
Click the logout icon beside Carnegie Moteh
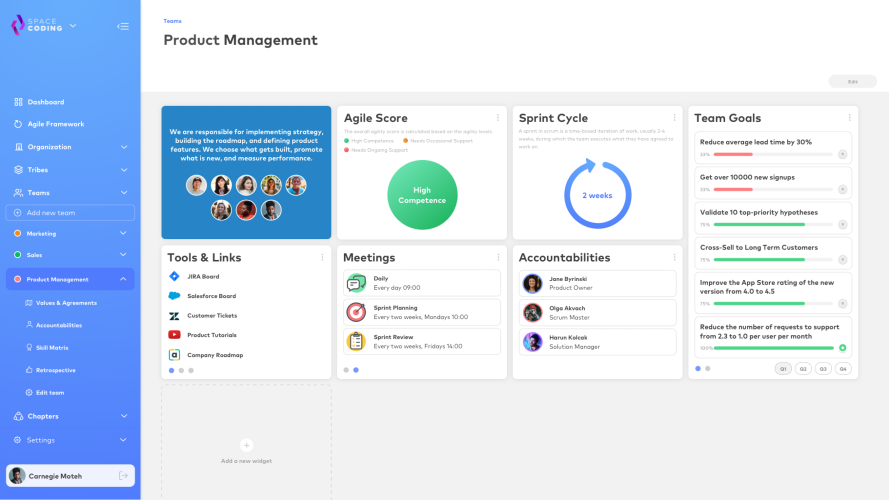(x=123, y=476)
